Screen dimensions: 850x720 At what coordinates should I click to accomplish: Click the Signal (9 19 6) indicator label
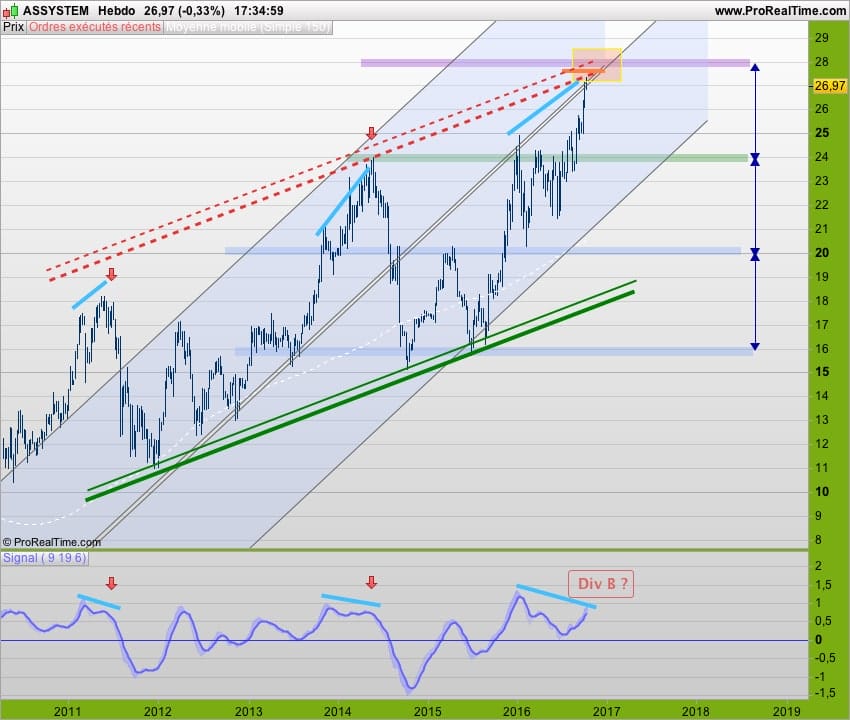(44, 558)
